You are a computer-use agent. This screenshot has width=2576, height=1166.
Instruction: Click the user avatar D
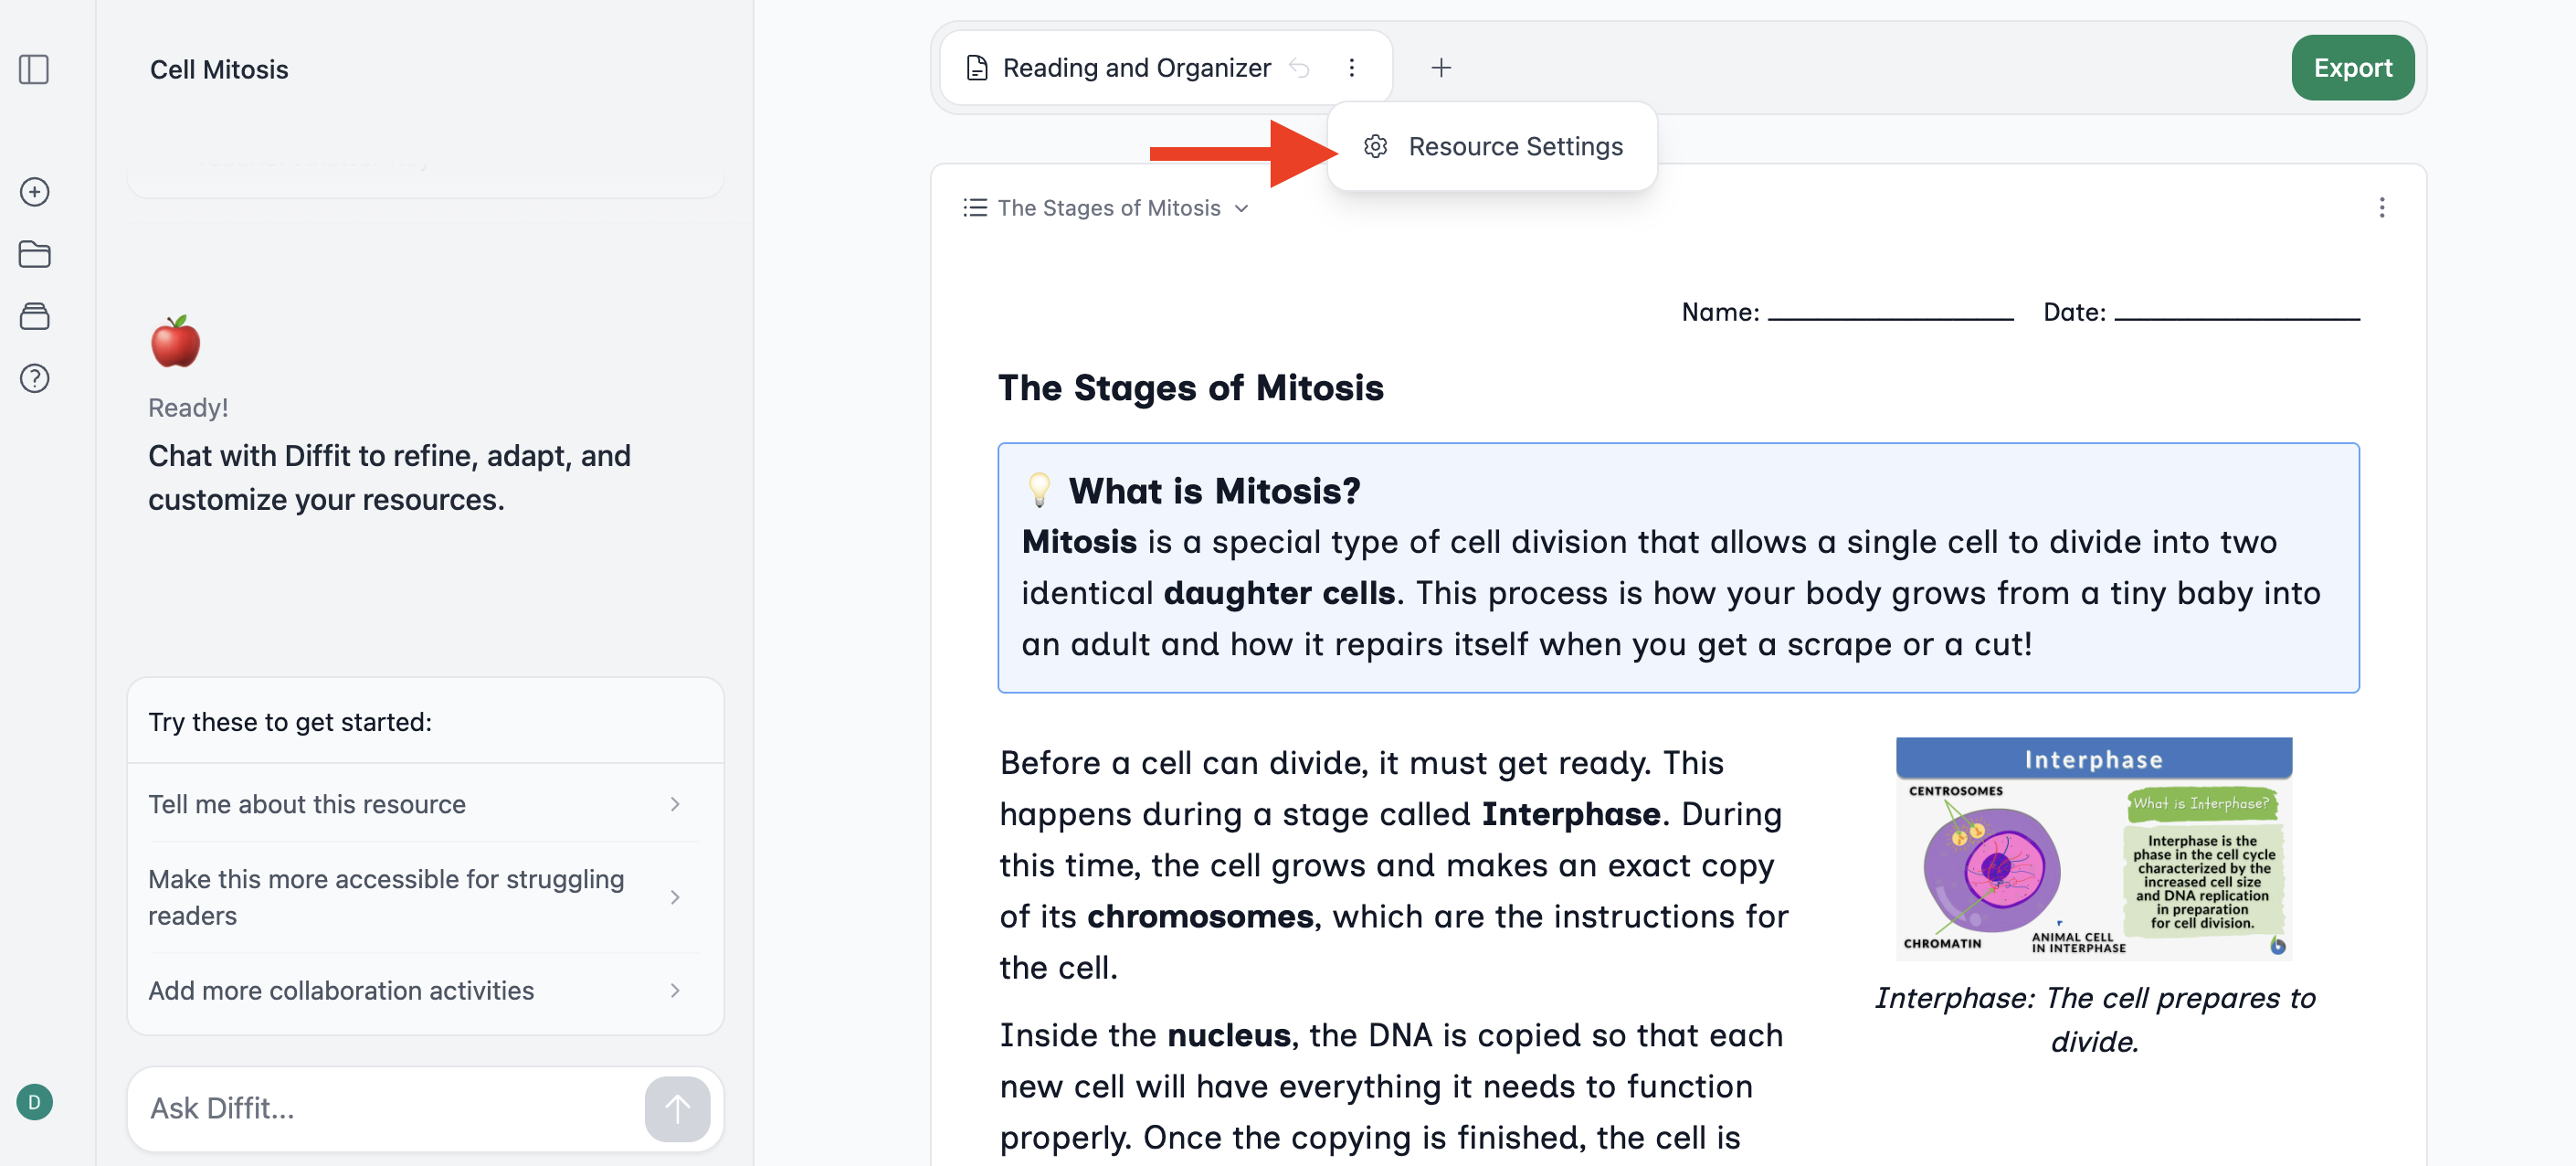tap(34, 1102)
